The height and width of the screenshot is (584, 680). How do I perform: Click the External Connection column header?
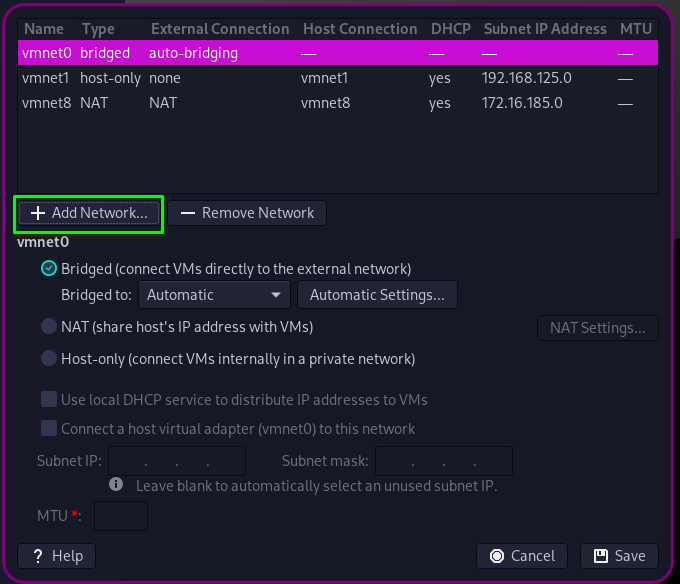point(220,29)
